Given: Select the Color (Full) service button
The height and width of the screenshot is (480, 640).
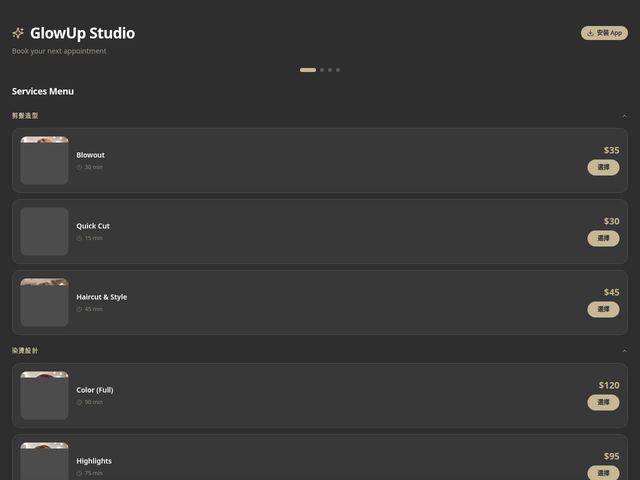Looking at the screenshot, I should [x=603, y=402].
